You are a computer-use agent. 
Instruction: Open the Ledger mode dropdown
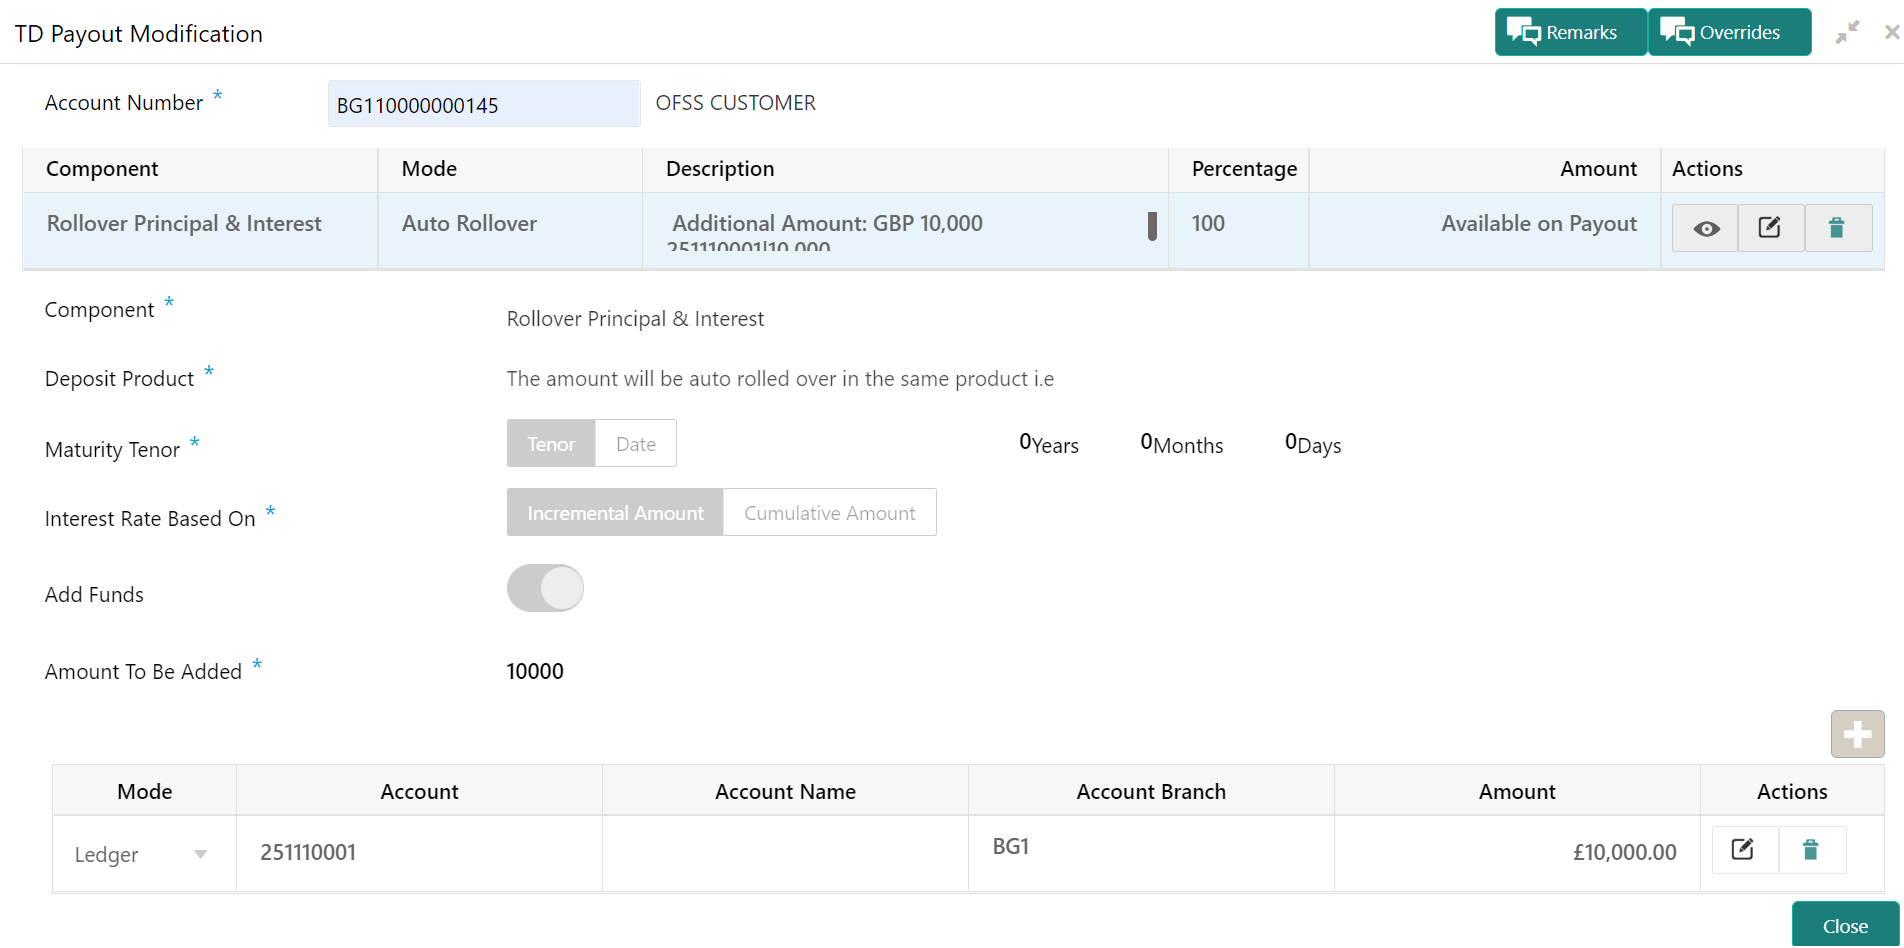pyautogui.click(x=142, y=854)
